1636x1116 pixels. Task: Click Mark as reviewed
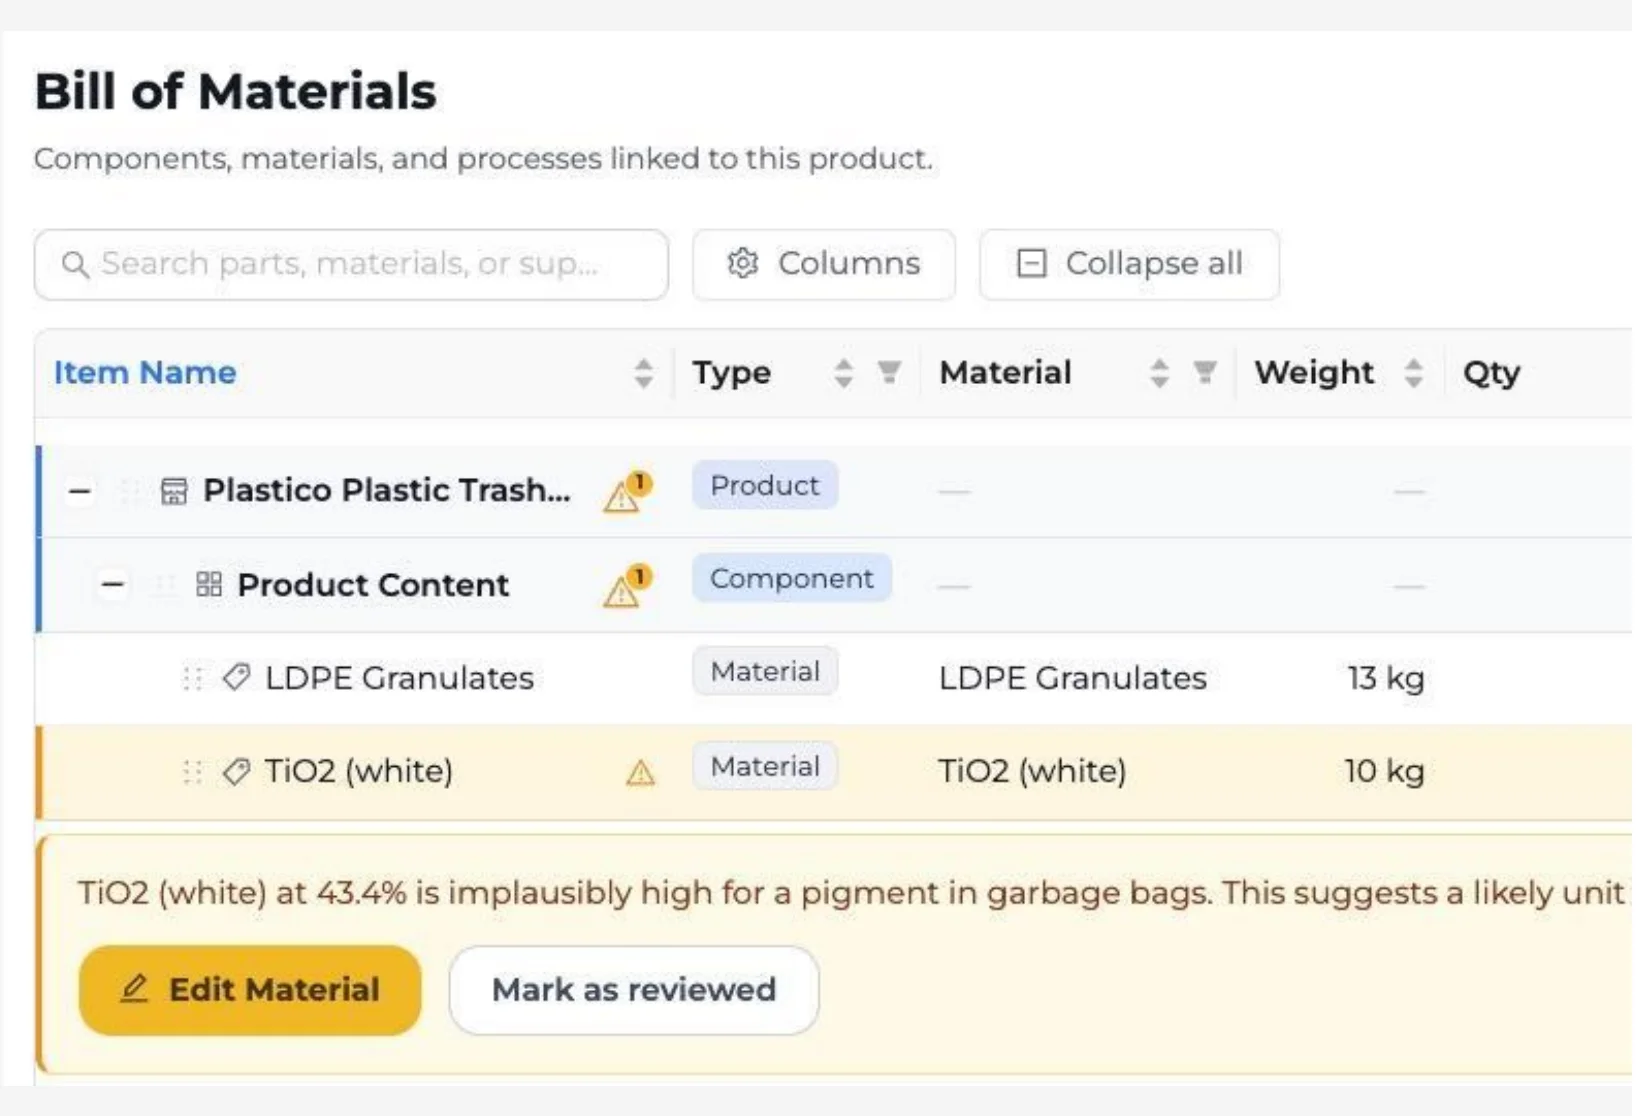(634, 990)
